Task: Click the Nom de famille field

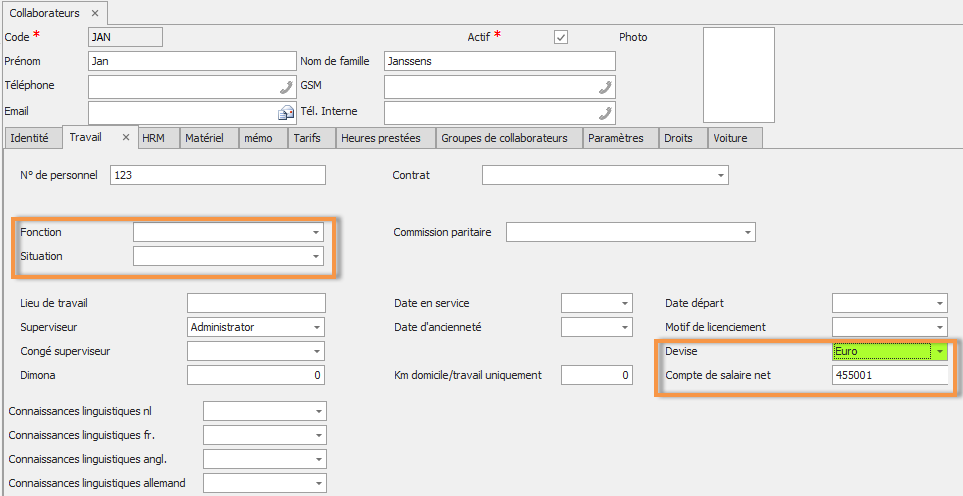Action: point(500,61)
